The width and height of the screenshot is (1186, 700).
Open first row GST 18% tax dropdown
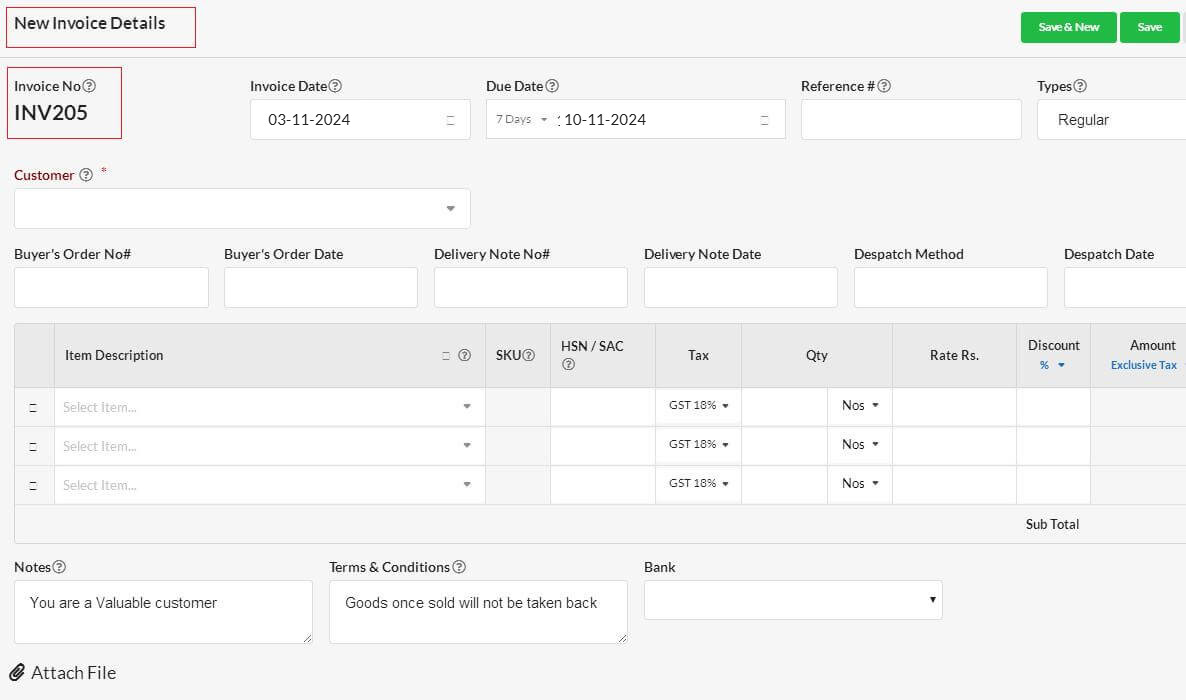[698, 406]
